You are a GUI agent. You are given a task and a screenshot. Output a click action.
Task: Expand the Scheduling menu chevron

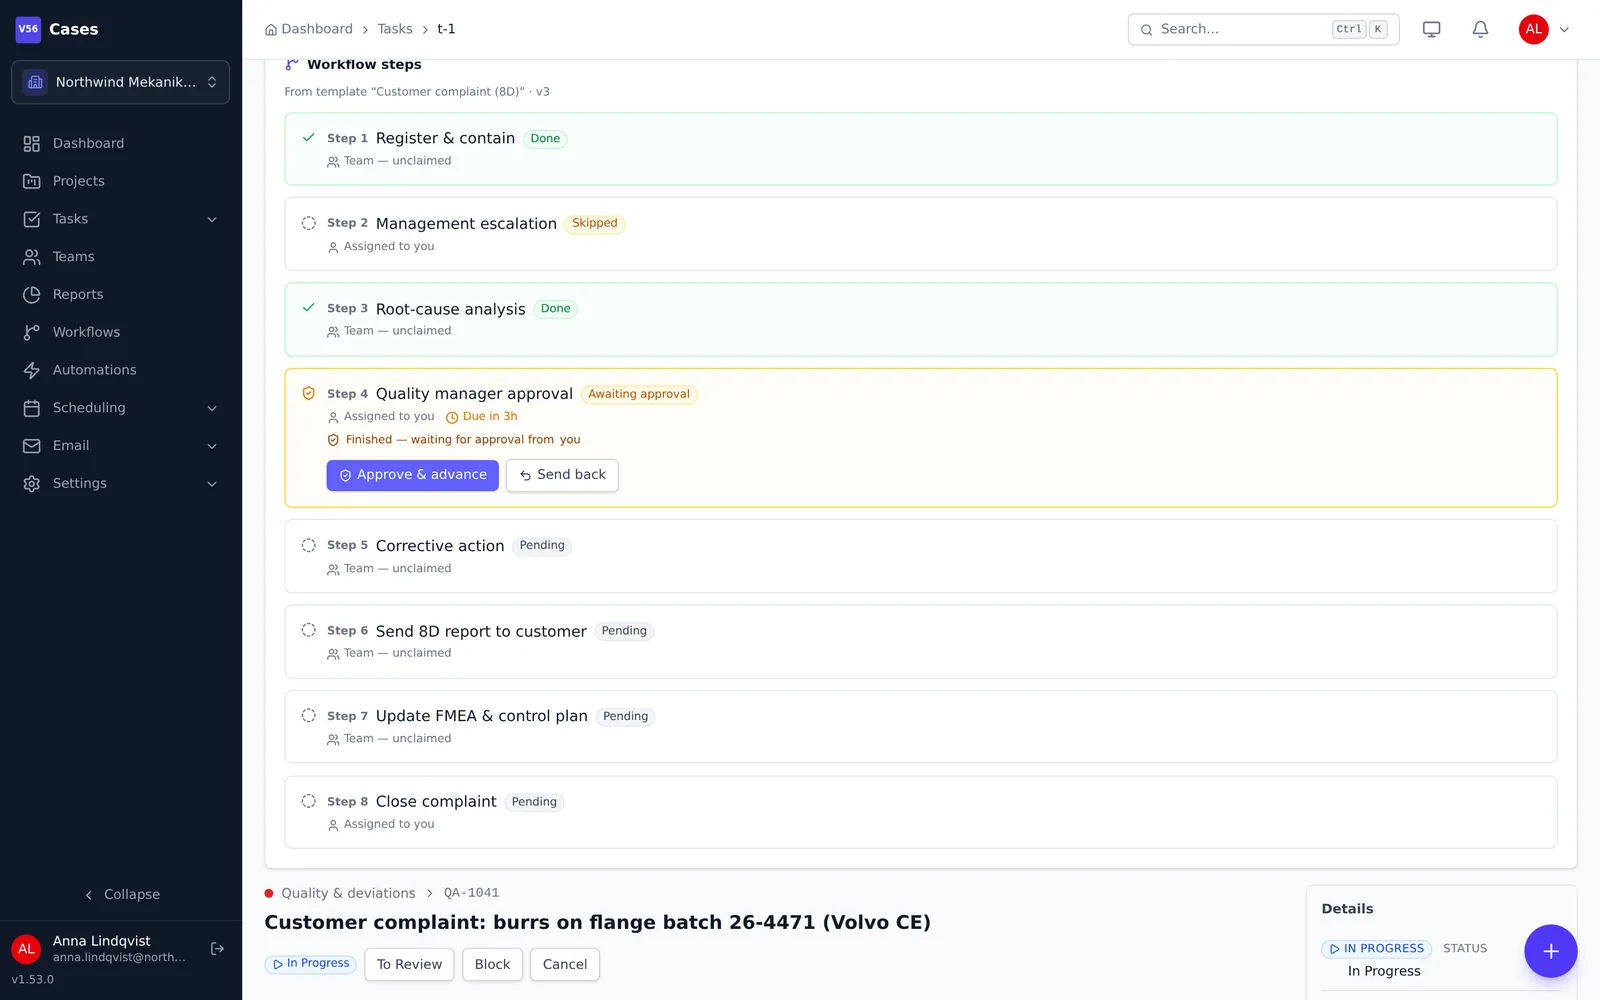(x=212, y=408)
